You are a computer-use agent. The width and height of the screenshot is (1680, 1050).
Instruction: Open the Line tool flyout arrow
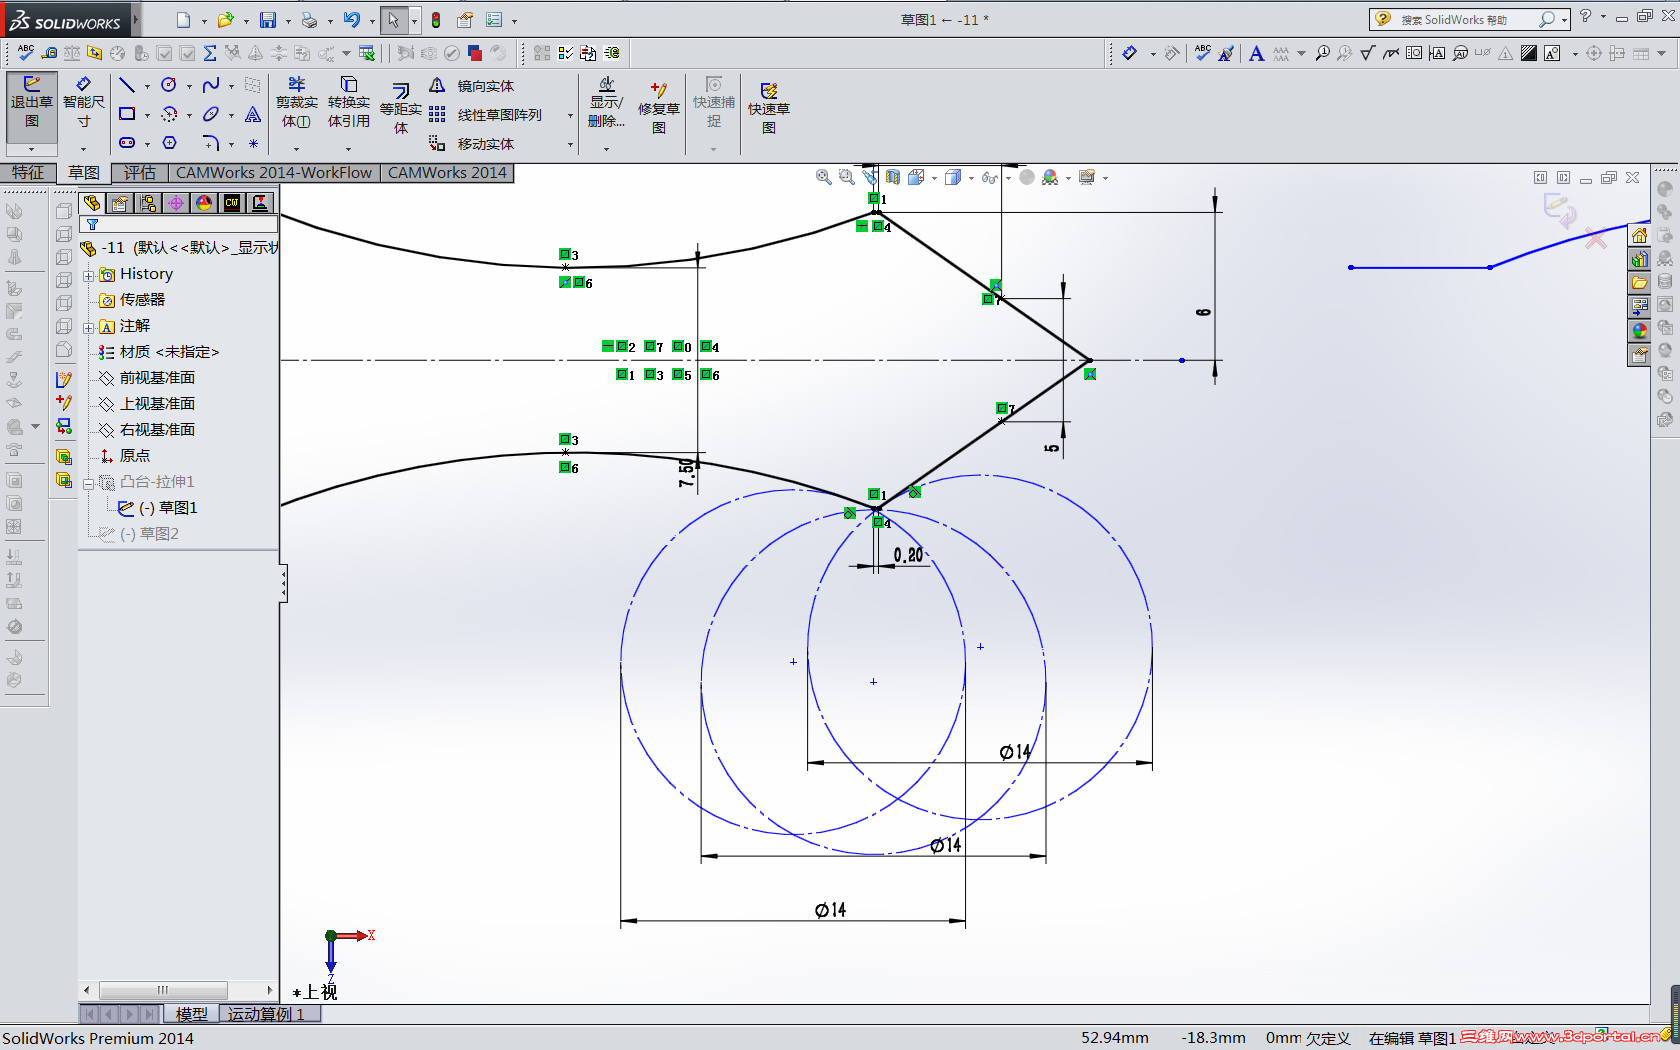click(x=147, y=86)
